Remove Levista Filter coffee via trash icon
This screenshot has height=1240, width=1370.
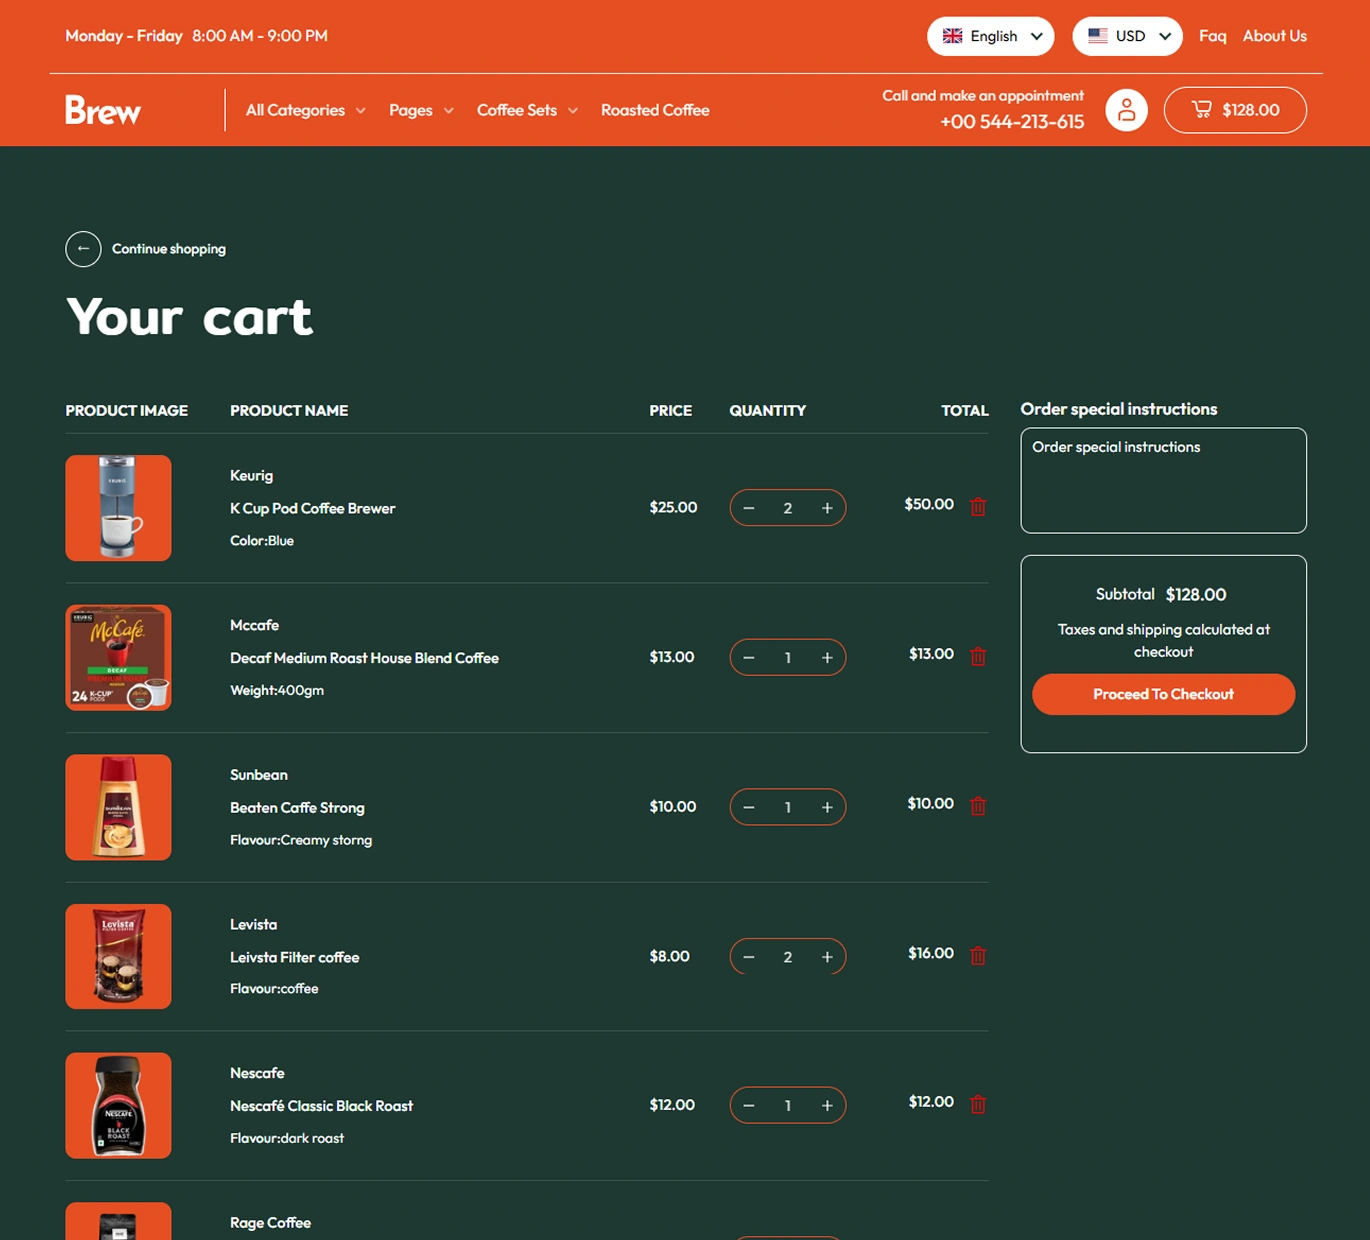point(978,956)
